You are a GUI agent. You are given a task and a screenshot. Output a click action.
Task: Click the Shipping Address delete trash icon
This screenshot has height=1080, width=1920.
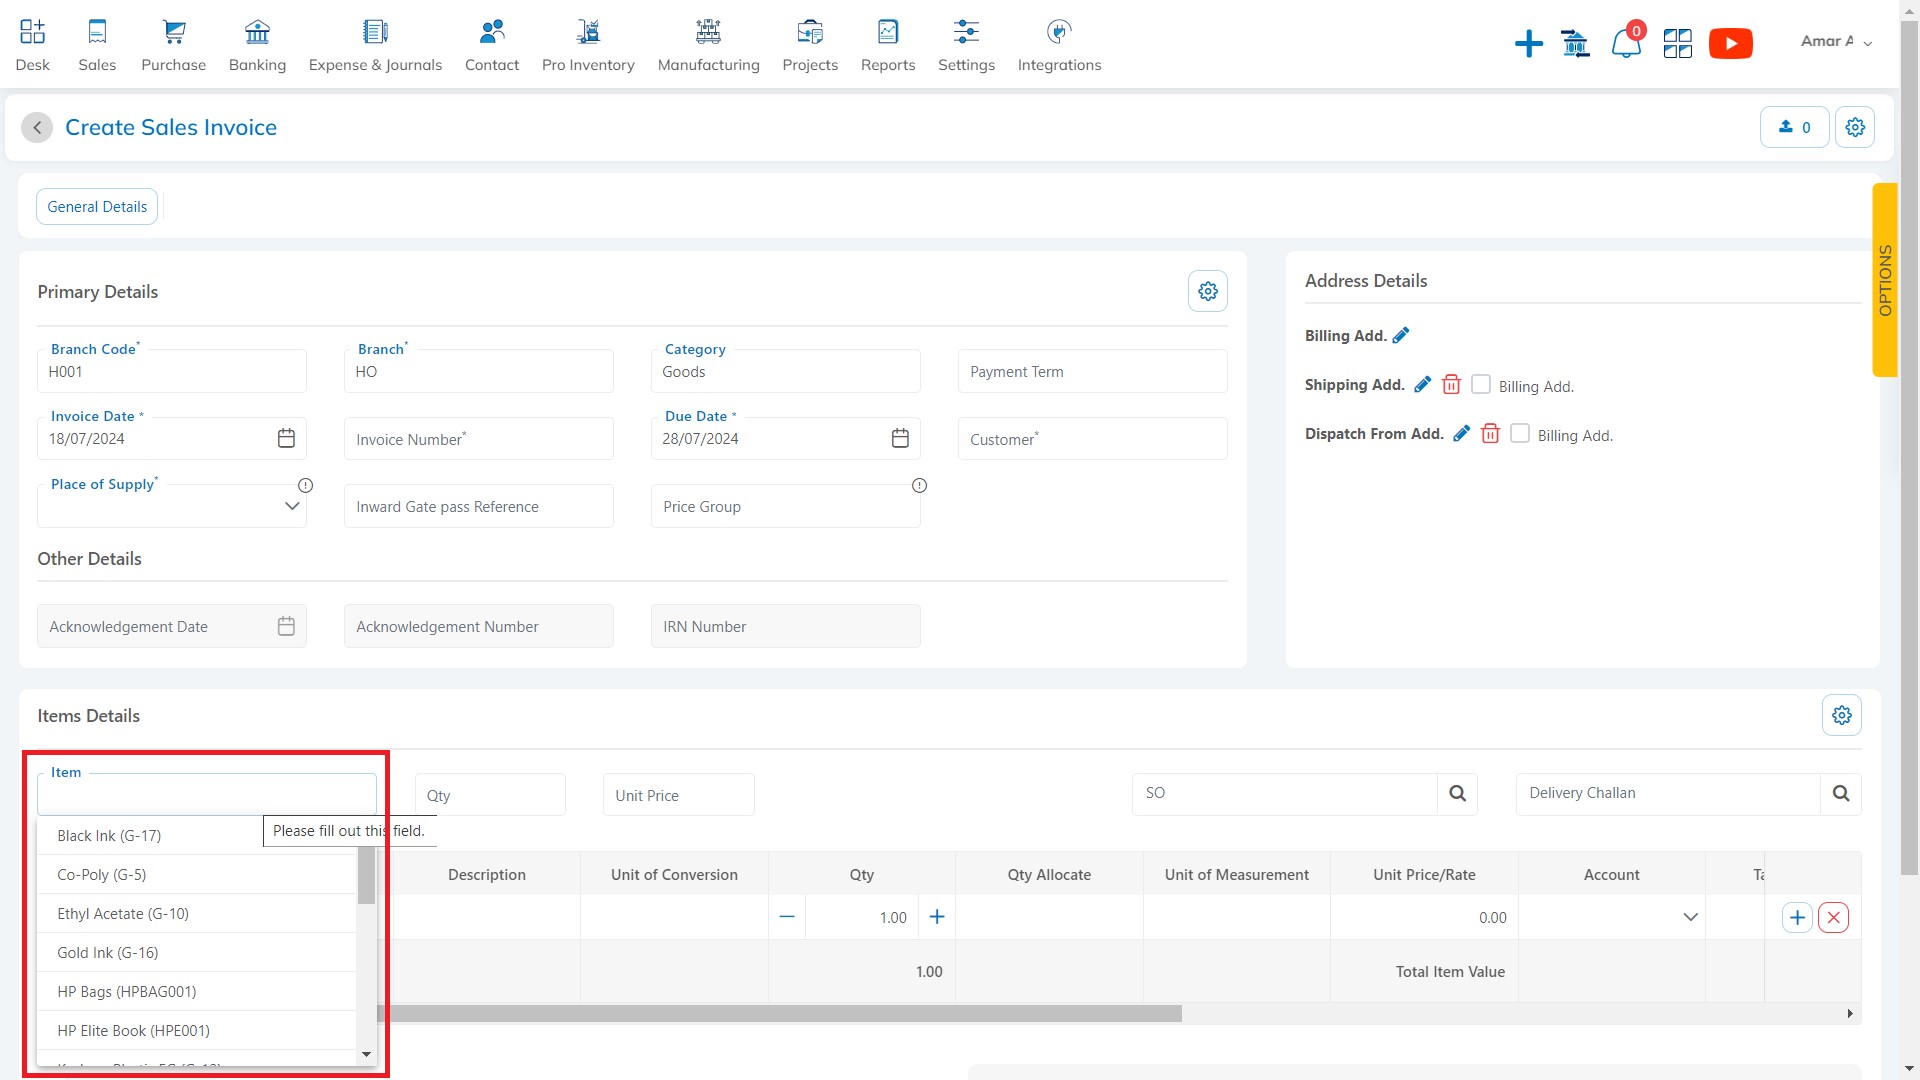tap(1451, 384)
